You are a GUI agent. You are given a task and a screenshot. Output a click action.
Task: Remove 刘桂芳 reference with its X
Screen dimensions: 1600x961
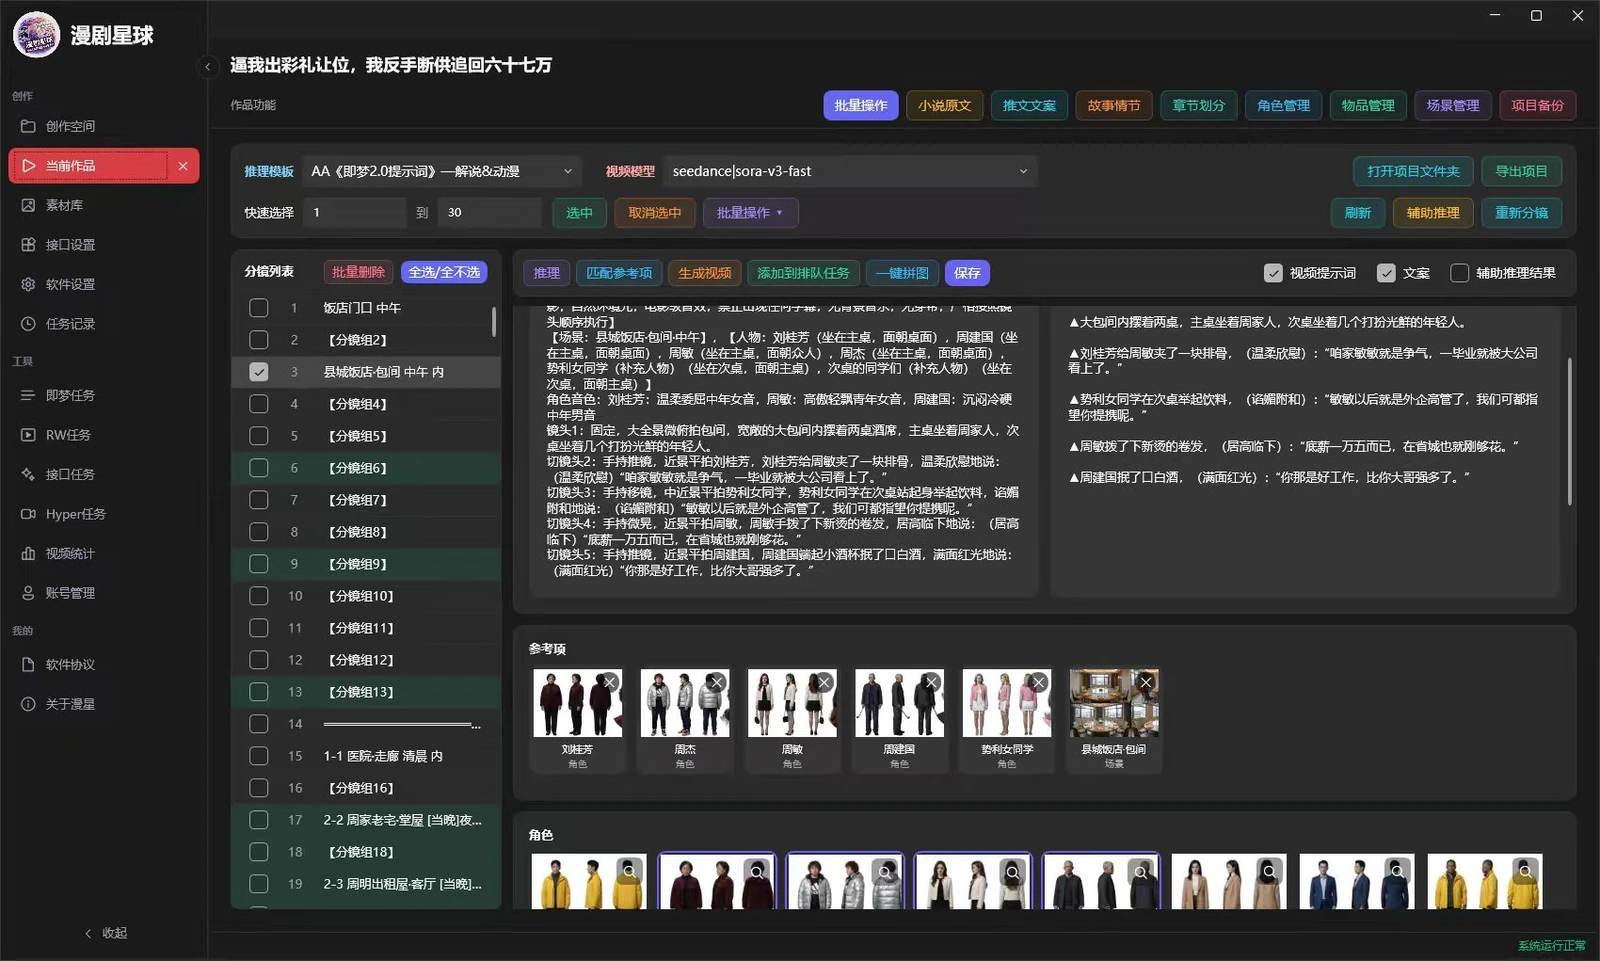(x=610, y=682)
